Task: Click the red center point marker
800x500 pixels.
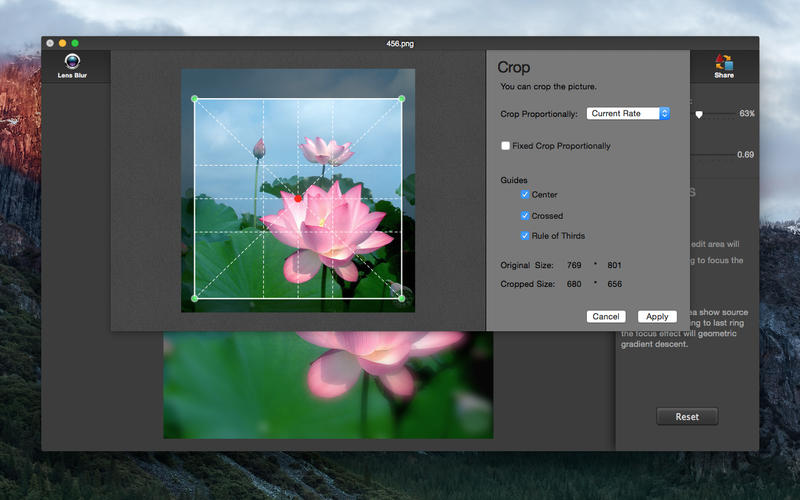Action: click(298, 198)
